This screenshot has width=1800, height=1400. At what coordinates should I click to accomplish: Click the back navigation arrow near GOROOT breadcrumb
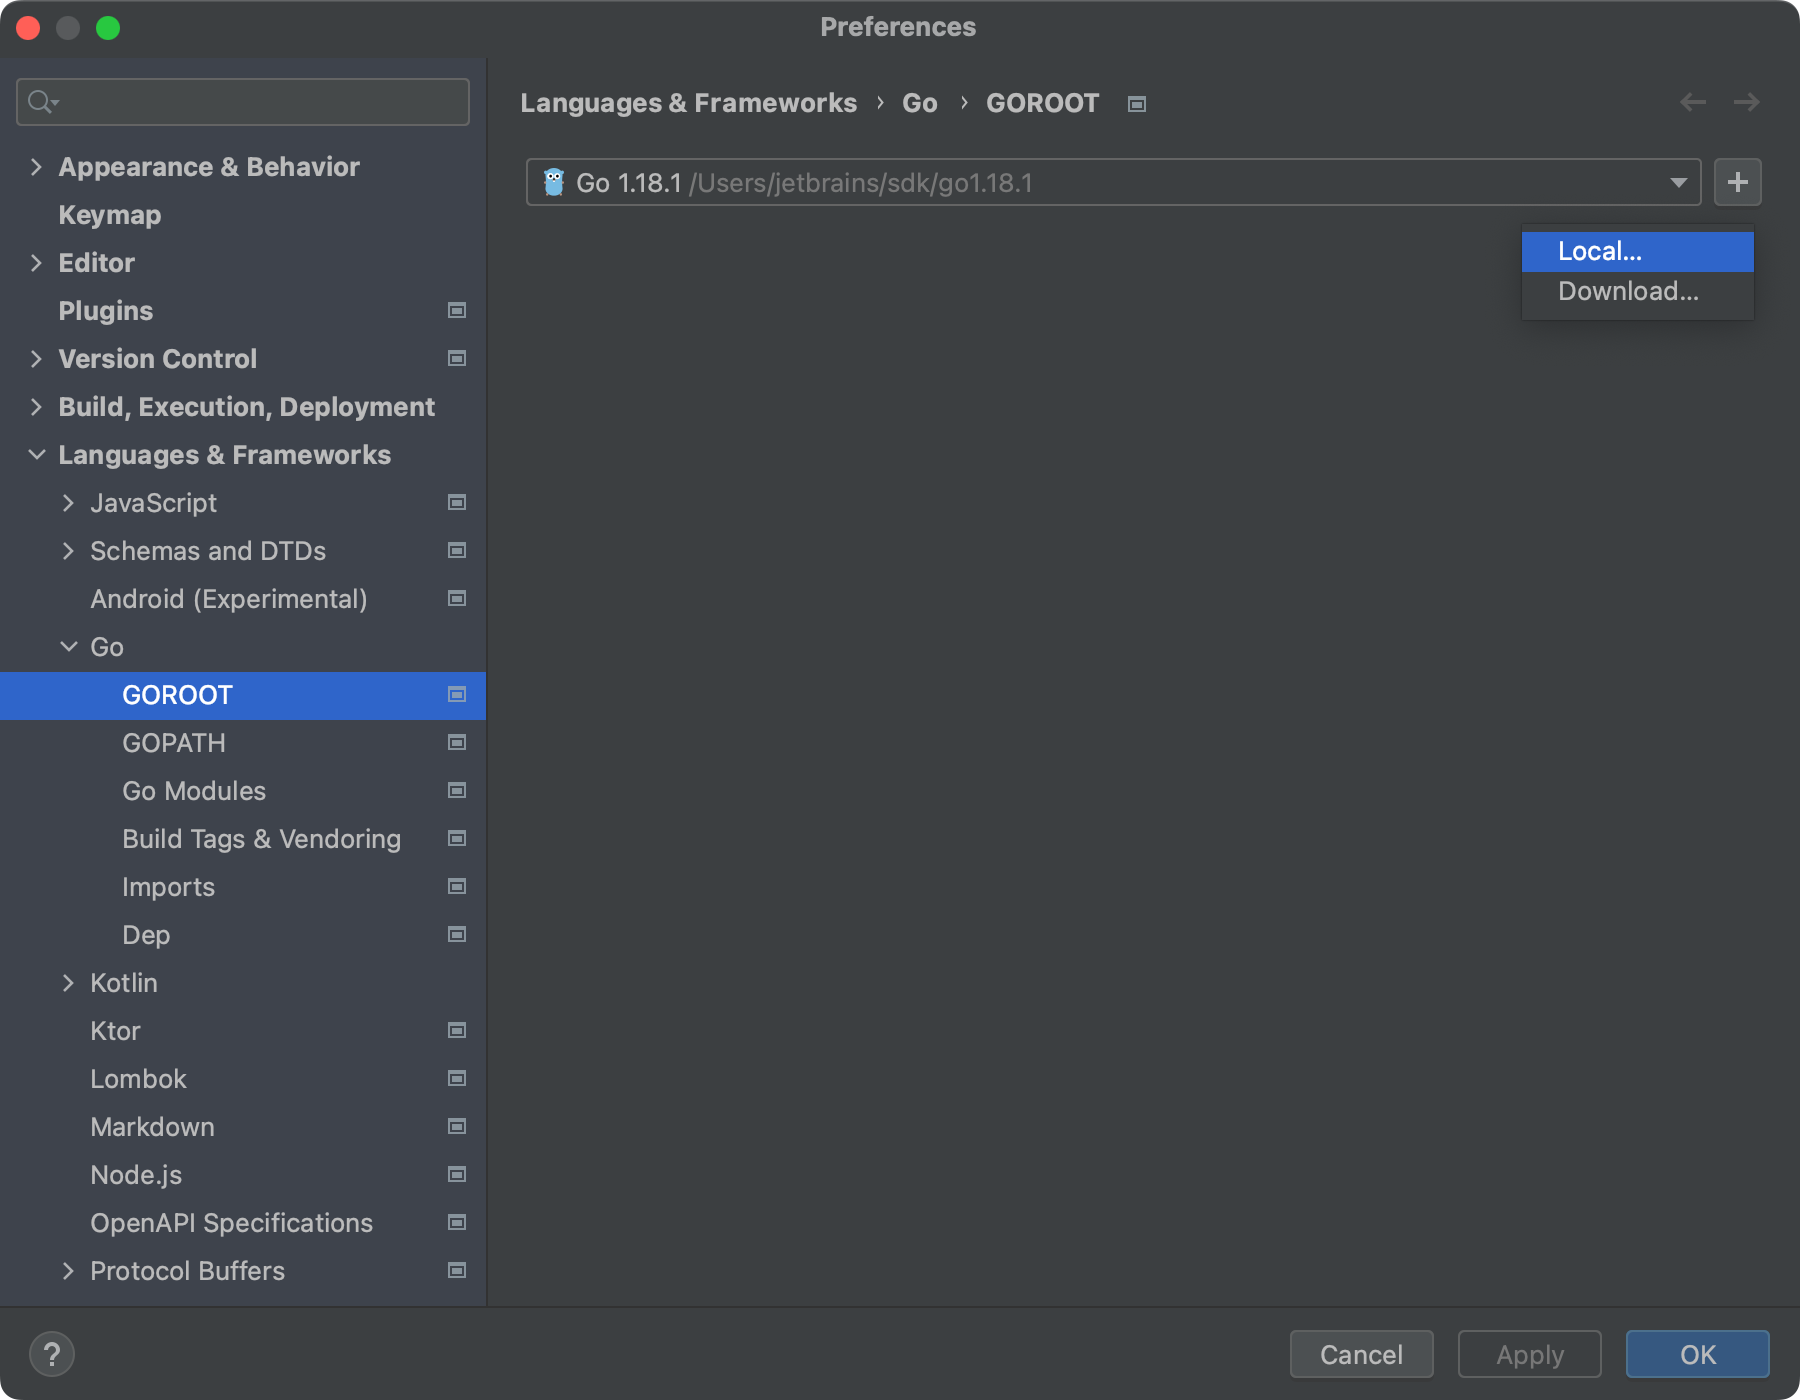[1692, 102]
